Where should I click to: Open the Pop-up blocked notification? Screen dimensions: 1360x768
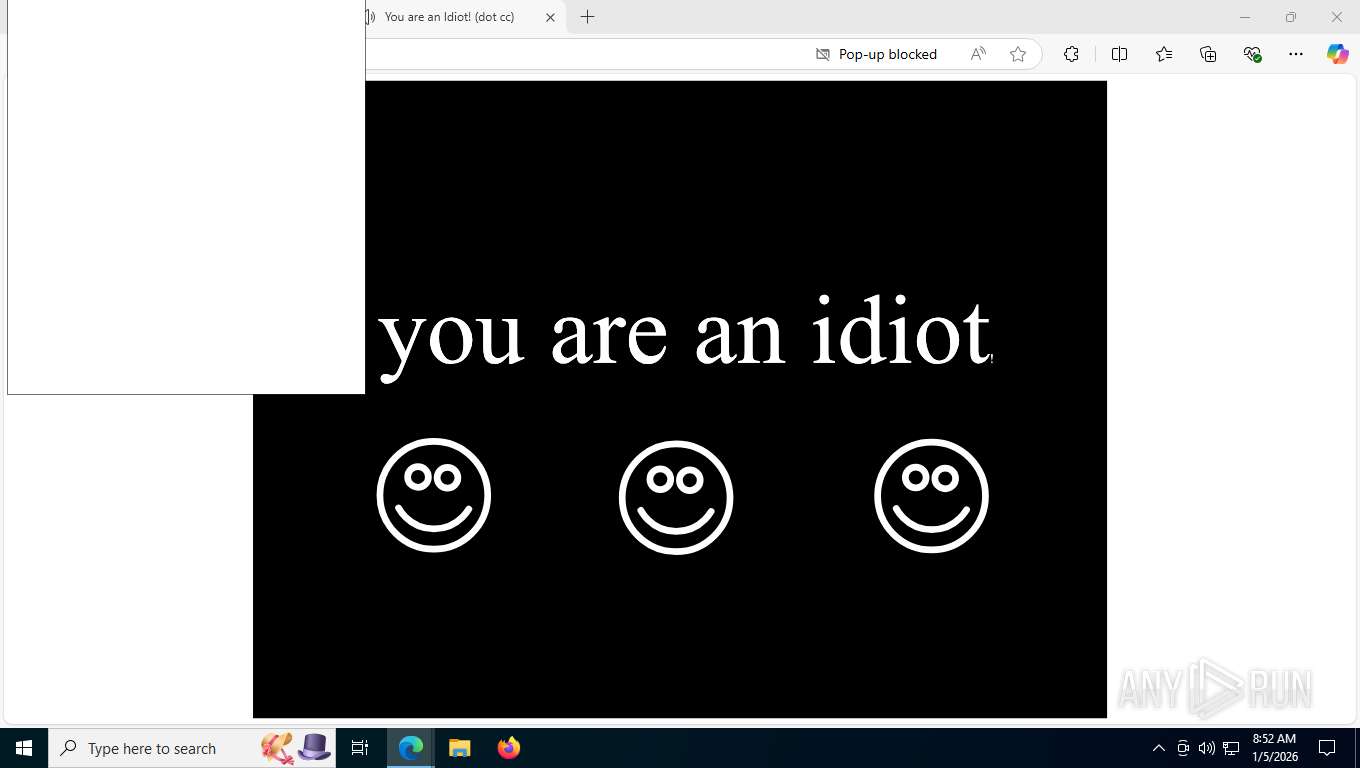click(x=877, y=54)
